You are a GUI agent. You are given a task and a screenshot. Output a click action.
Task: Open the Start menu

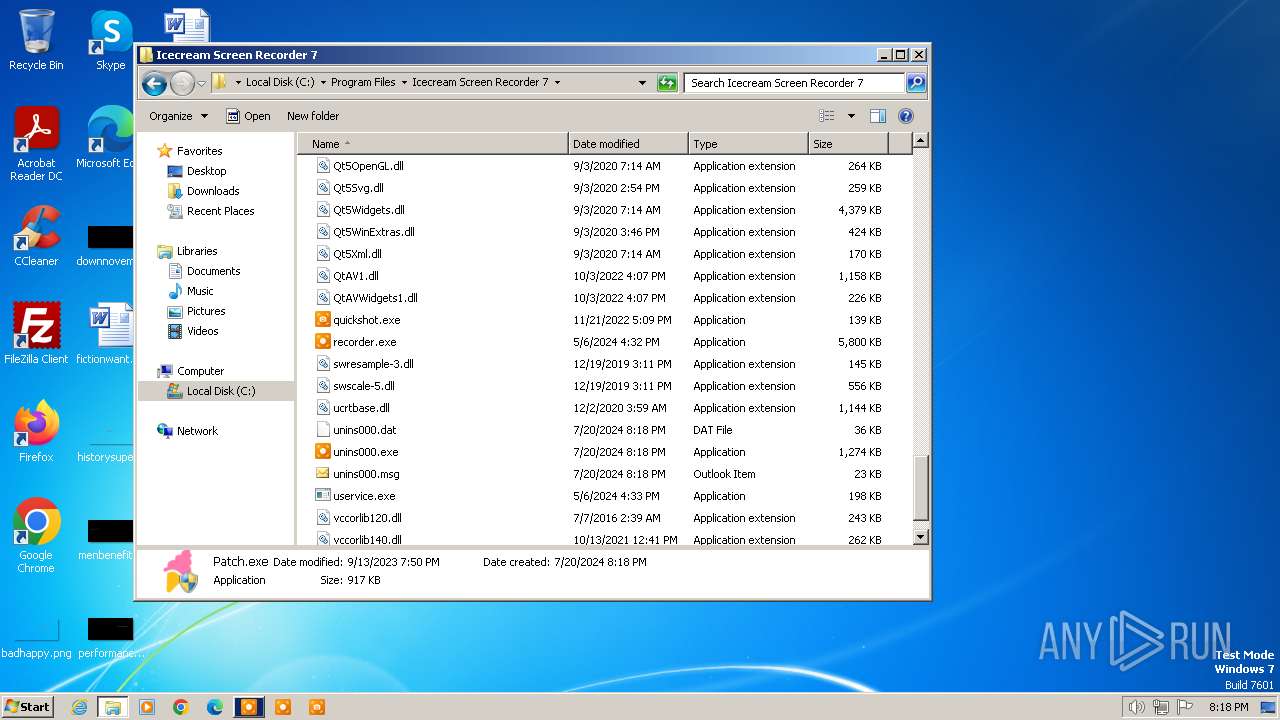click(28, 707)
